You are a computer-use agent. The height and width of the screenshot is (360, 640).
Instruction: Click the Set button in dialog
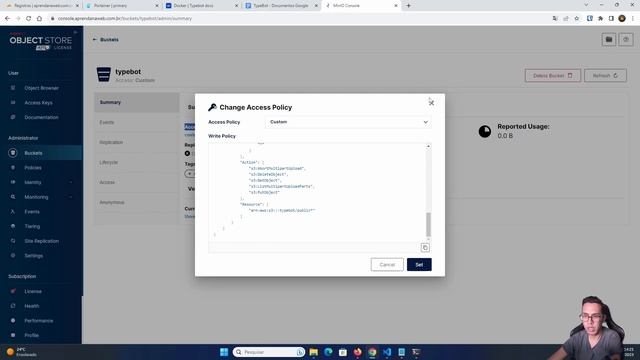click(419, 264)
